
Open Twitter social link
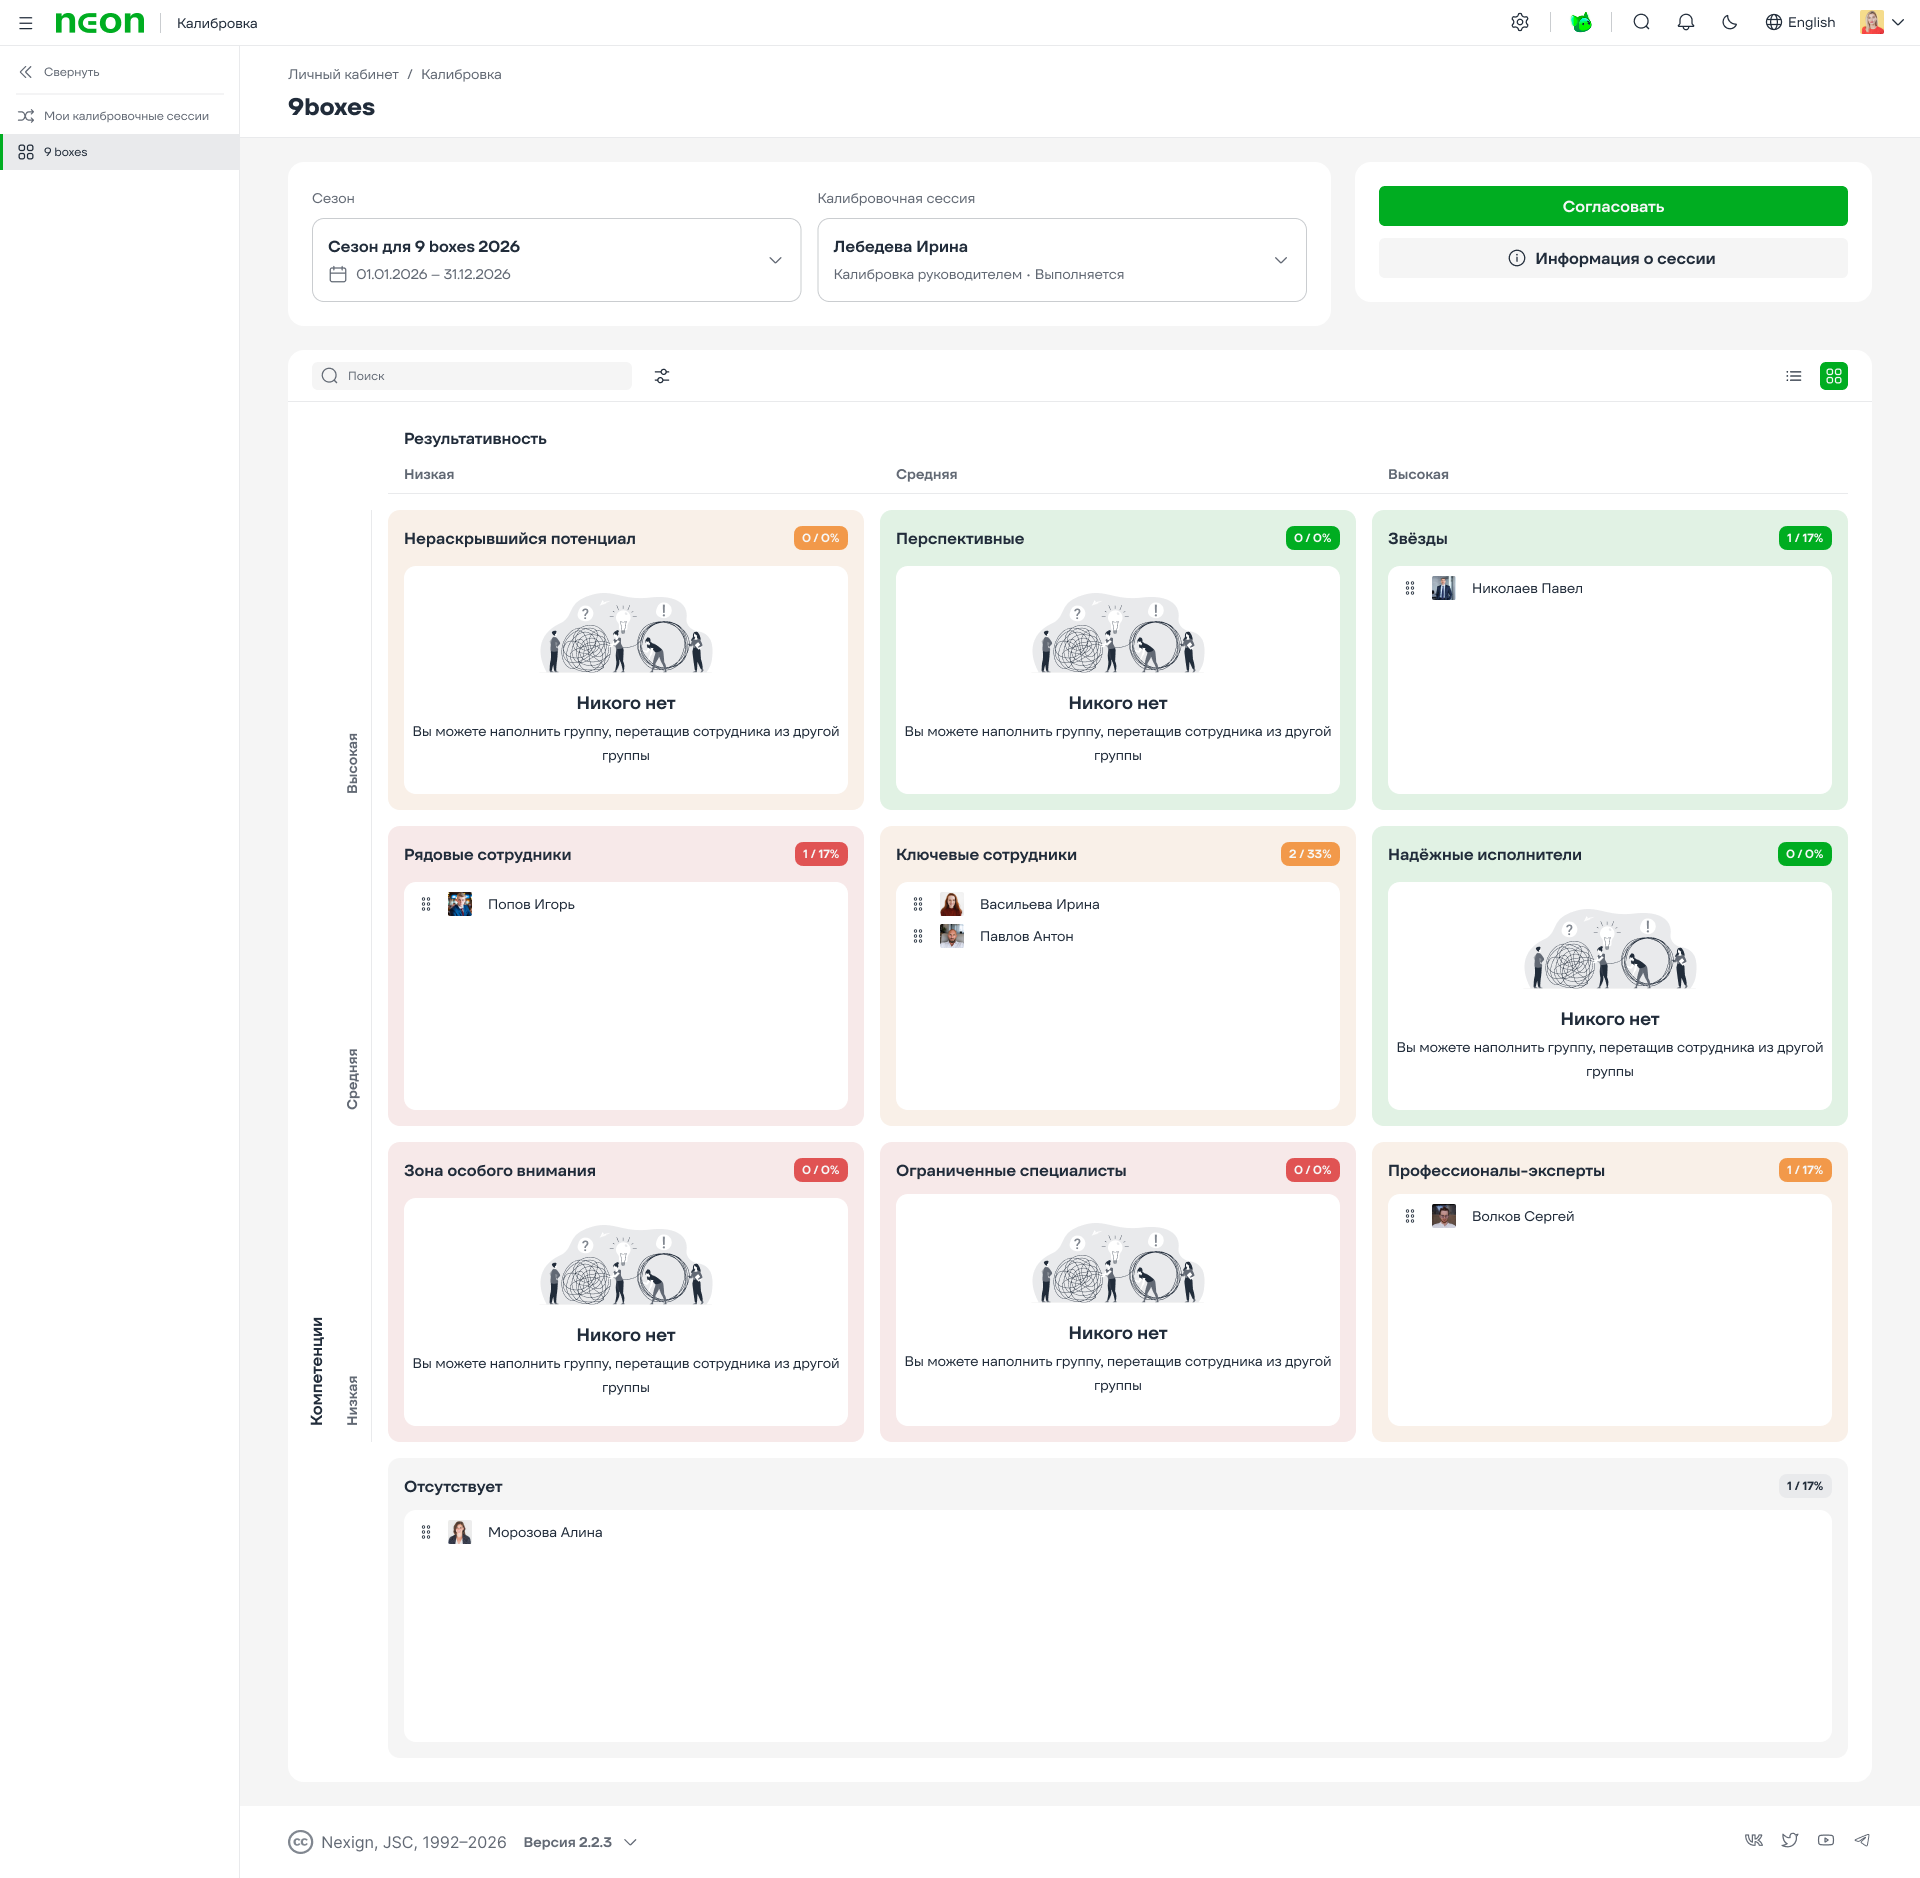[x=1790, y=1840]
